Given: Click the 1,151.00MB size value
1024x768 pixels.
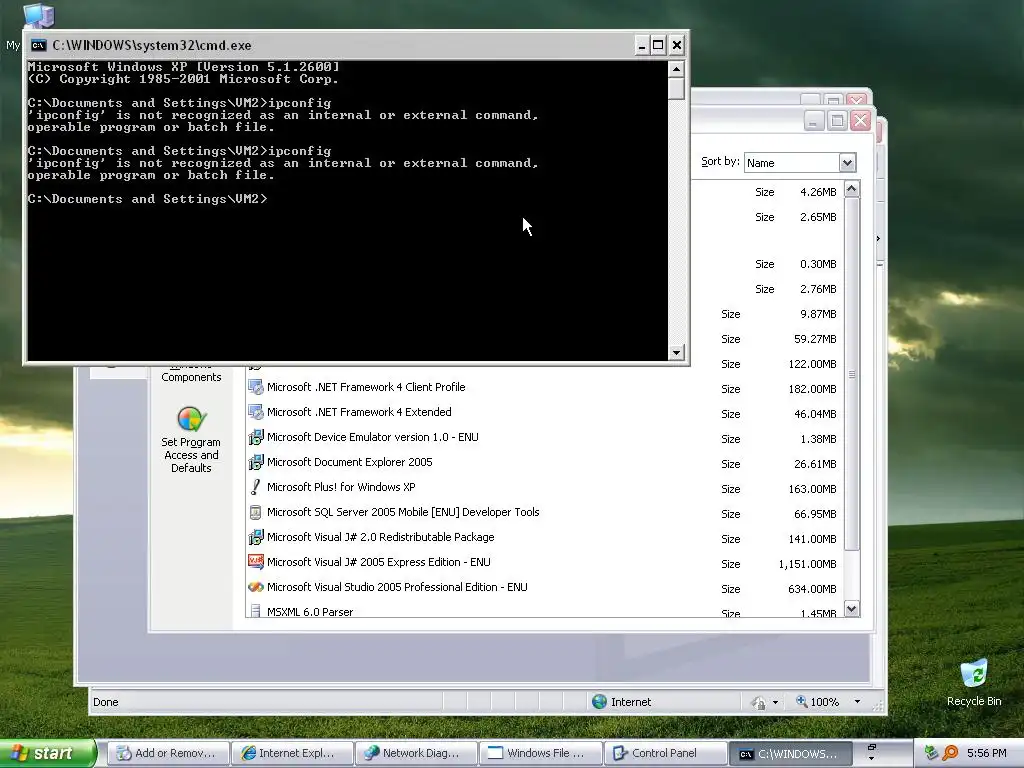Looking at the screenshot, I should tap(807, 564).
